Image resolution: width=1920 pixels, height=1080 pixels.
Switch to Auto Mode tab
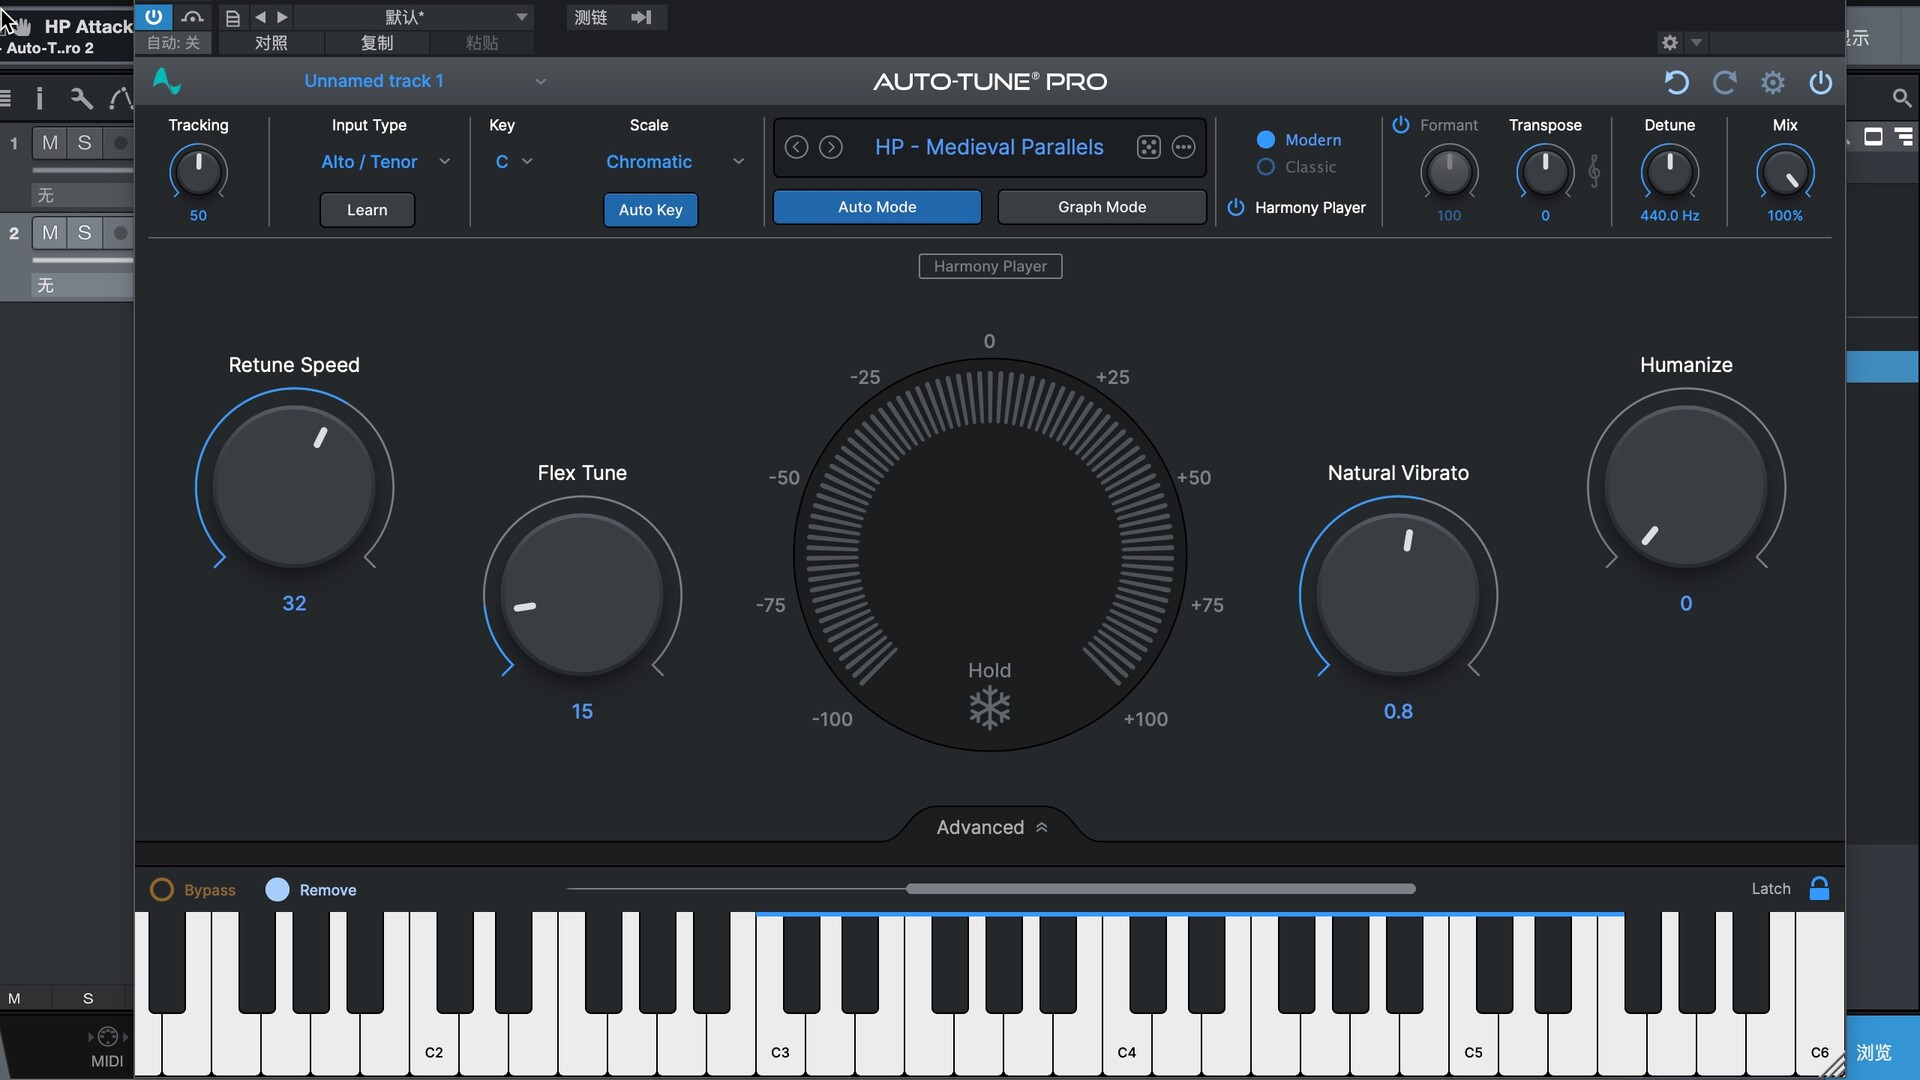pyautogui.click(x=877, y=207)
